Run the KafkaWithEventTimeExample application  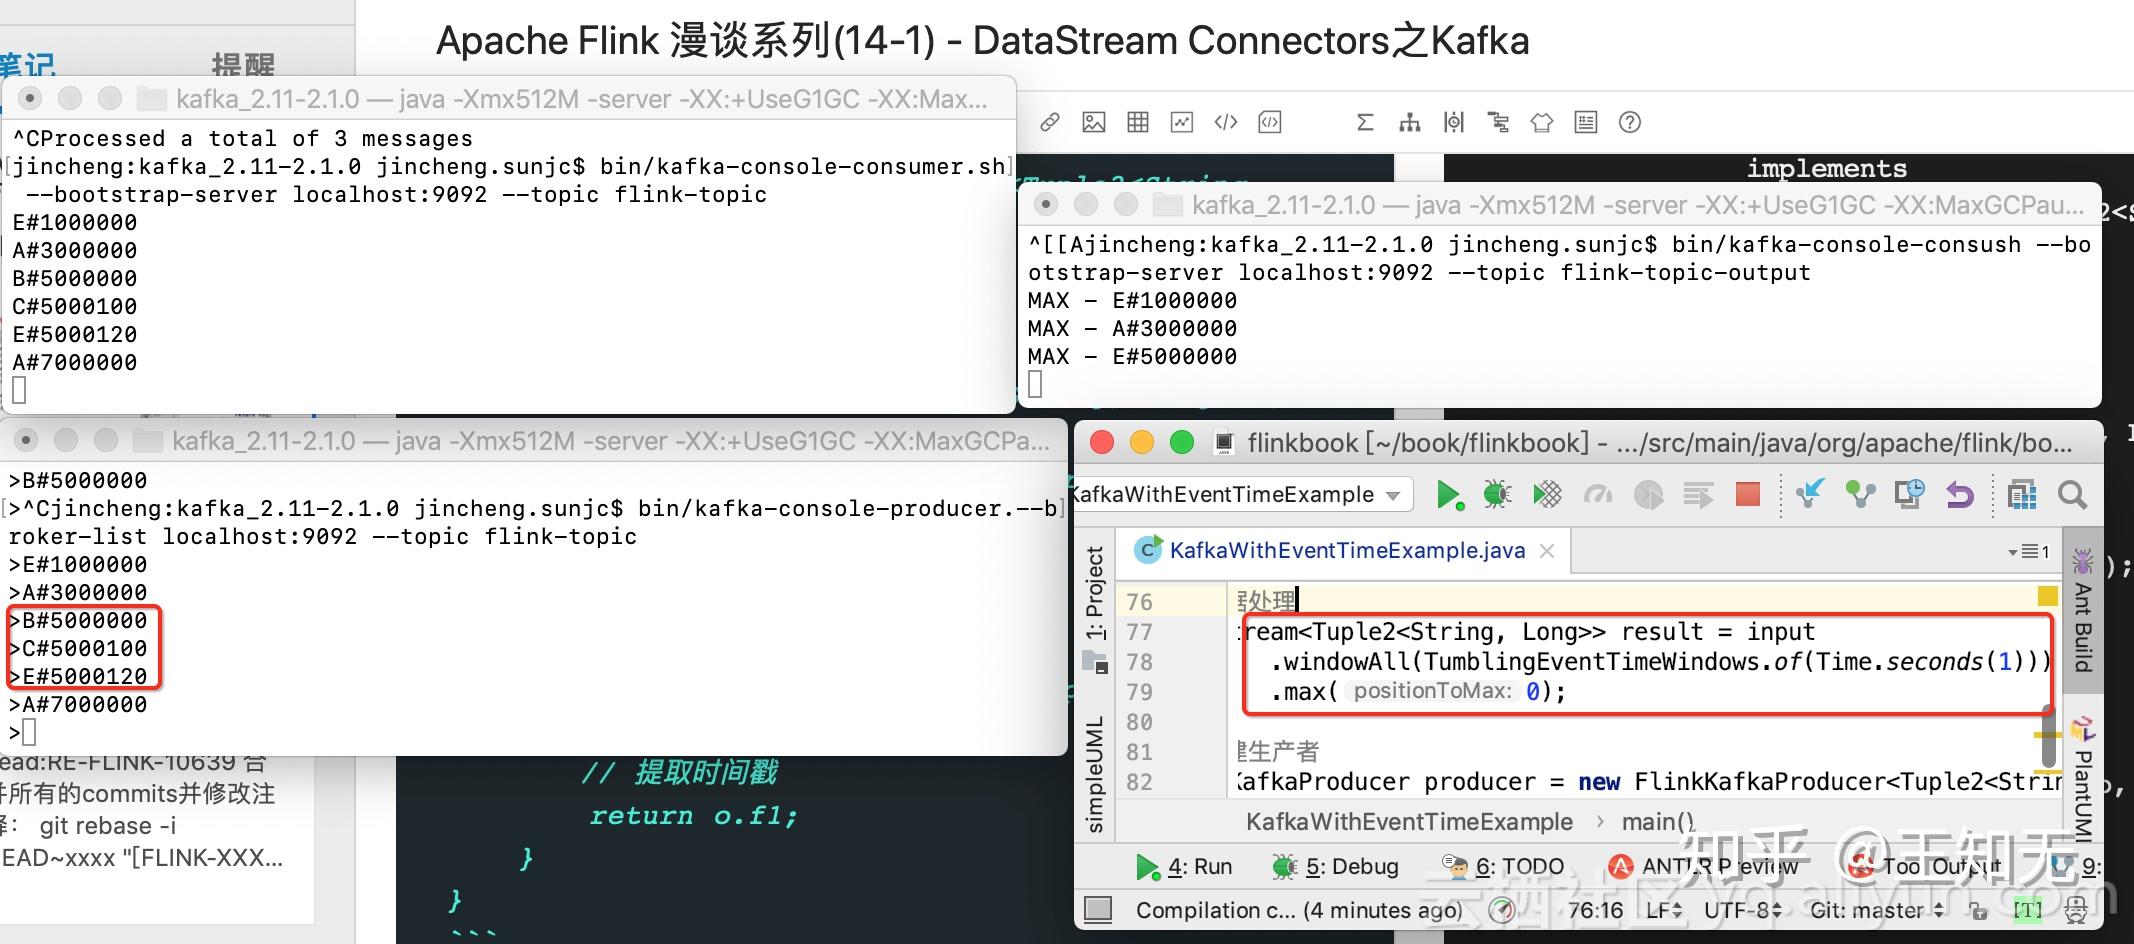(1452, 494)
